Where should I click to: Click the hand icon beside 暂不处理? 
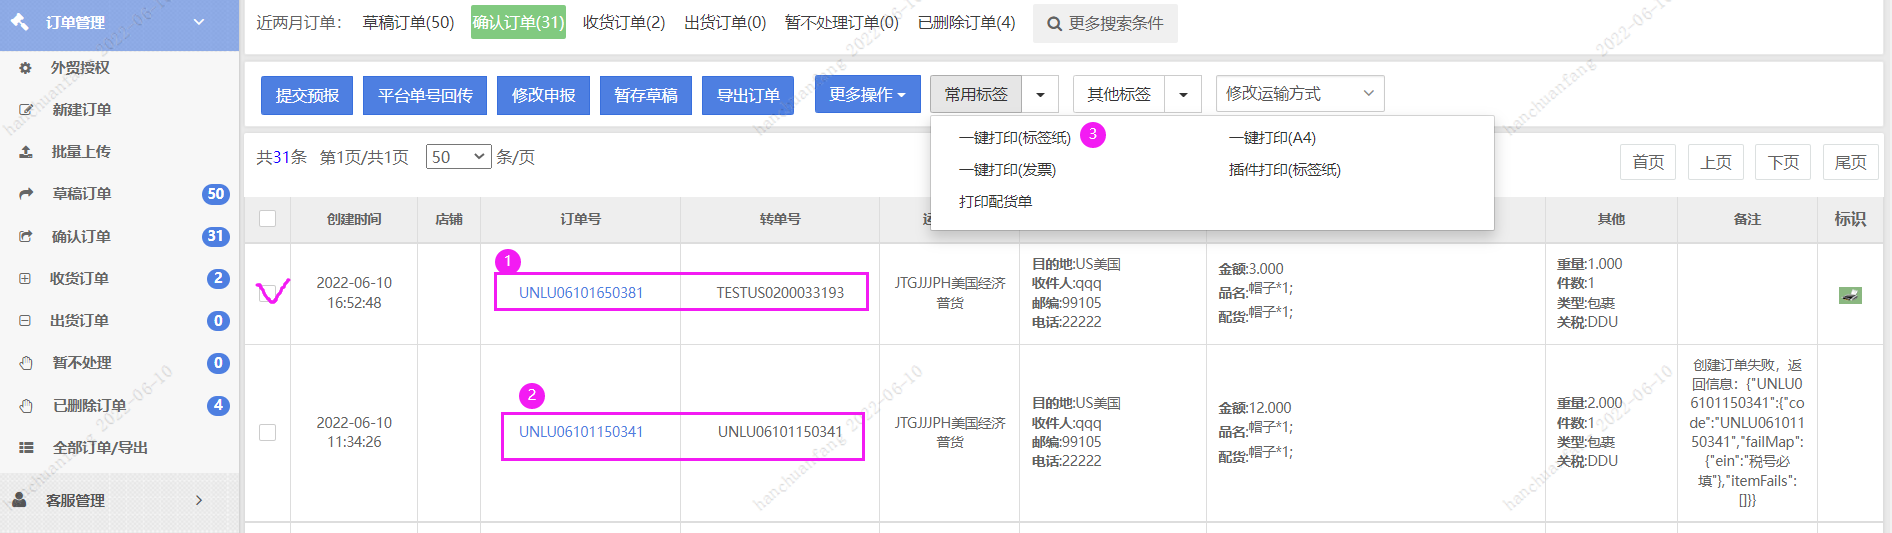click(26, 363)
